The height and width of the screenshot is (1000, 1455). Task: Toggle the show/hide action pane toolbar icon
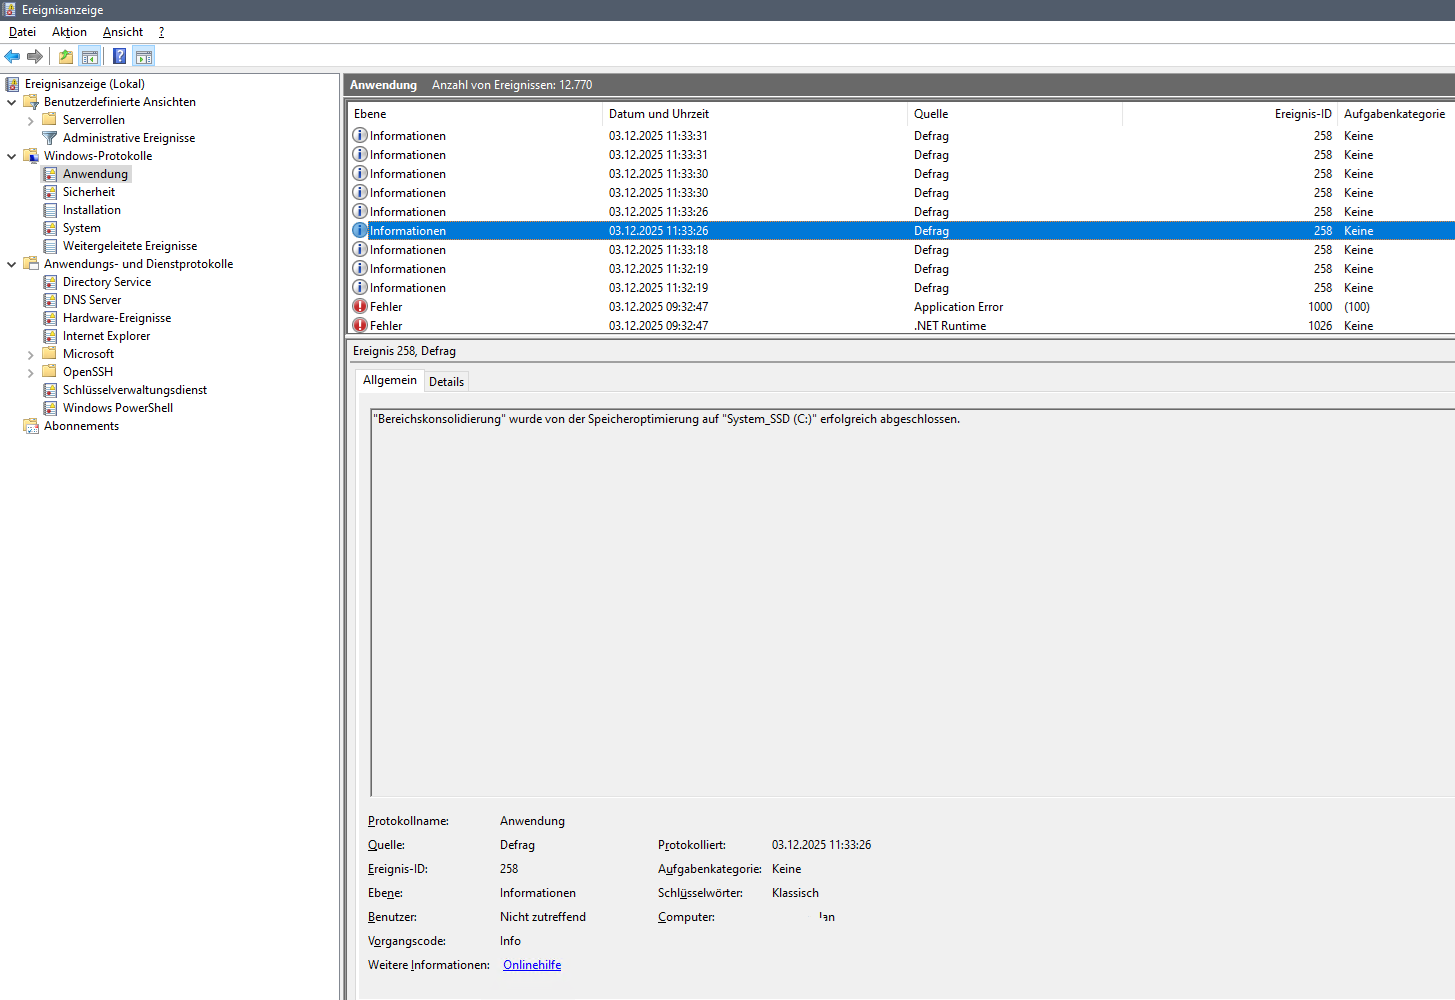tap(144, 57)
